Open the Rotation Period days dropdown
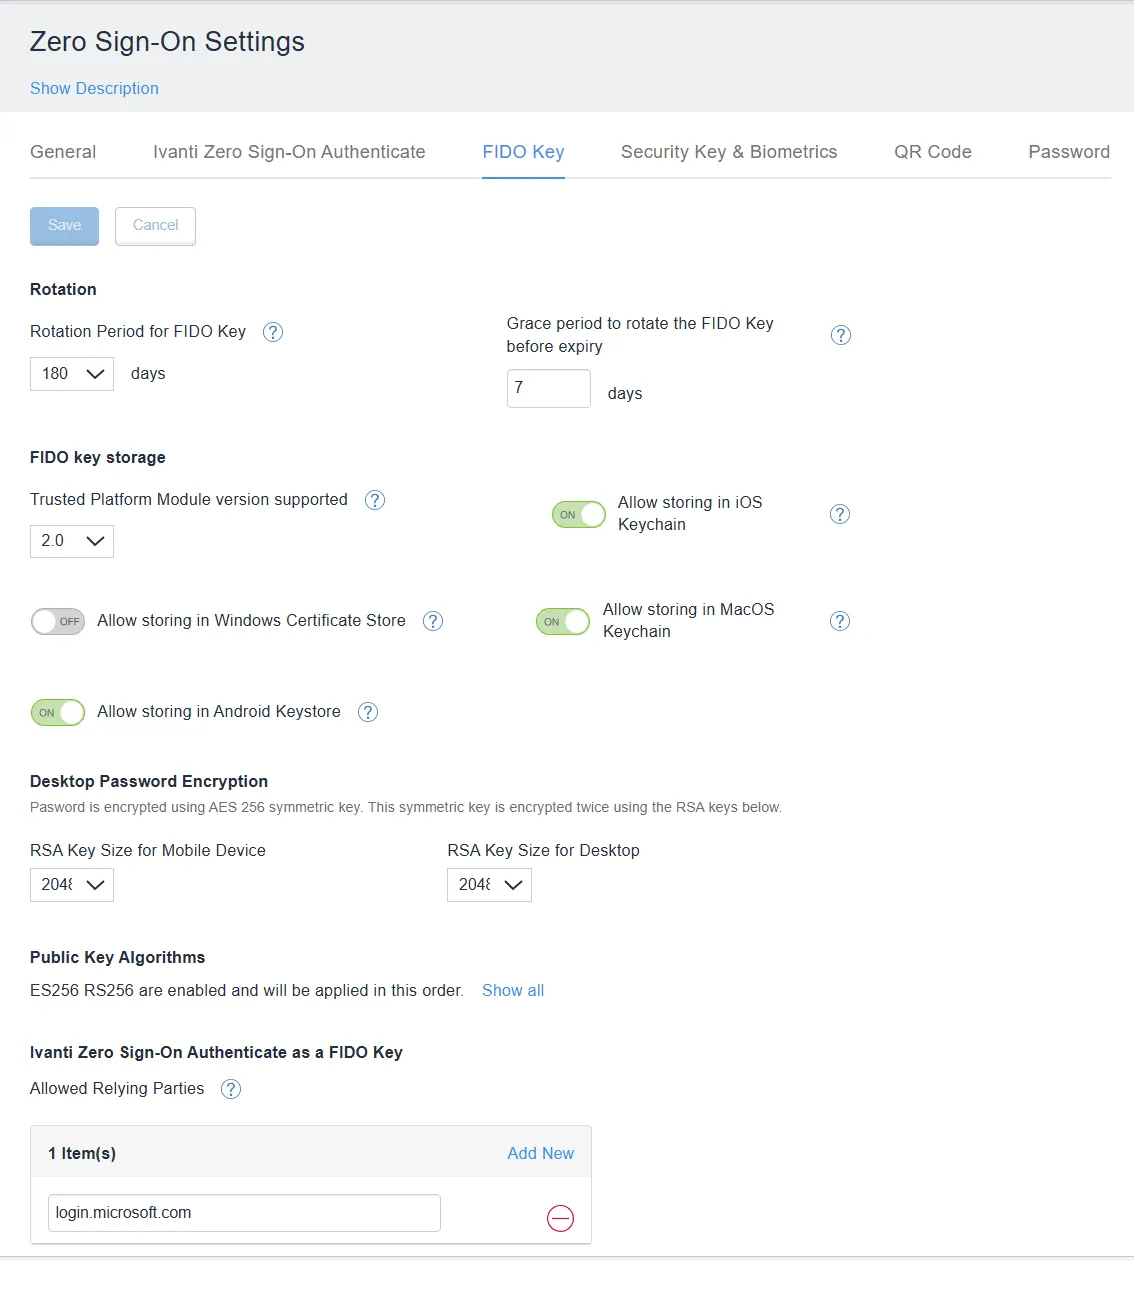The image size is (1134, 1305). [x=72, y=374]
